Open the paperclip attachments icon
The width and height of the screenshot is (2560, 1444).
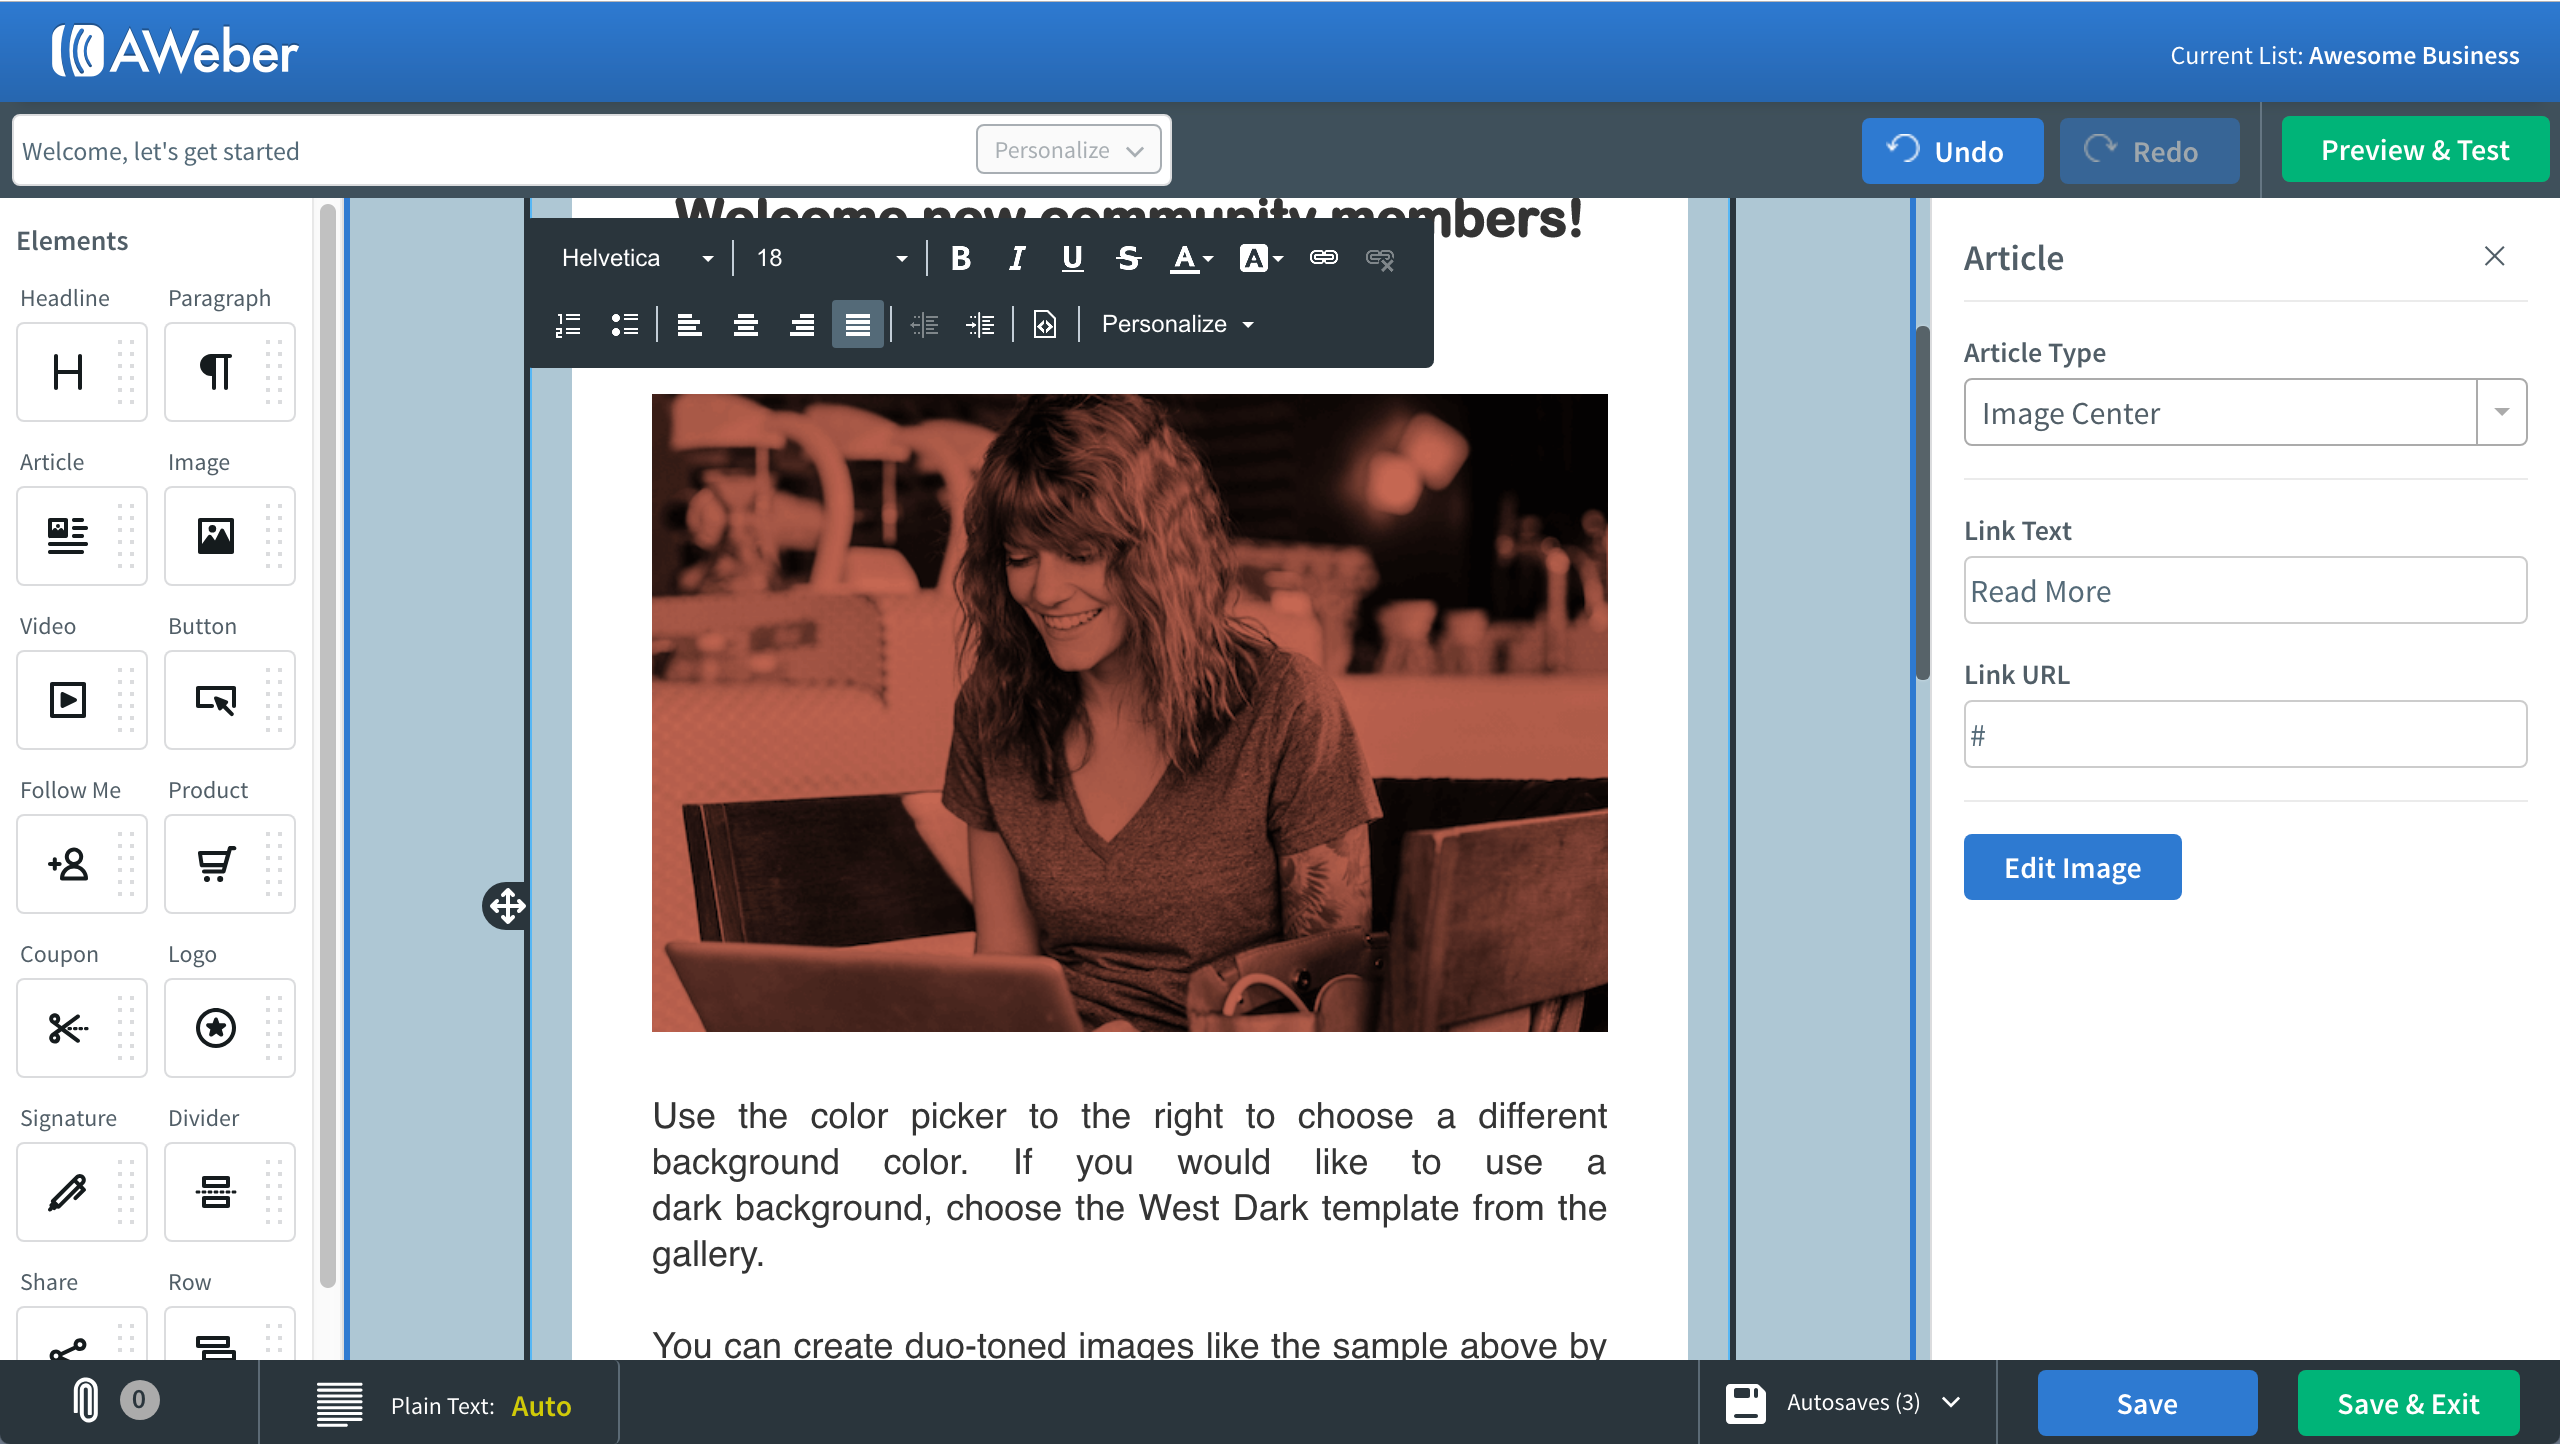coord(86,1400)
